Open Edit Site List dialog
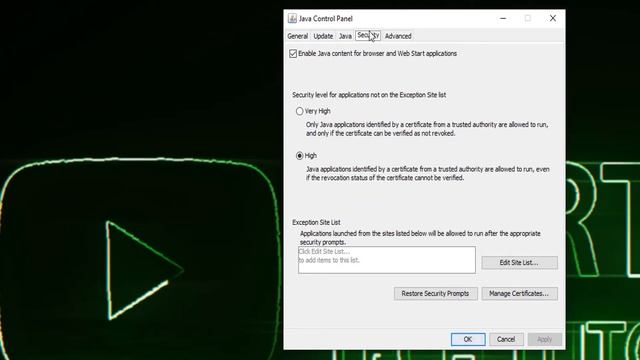 519,262
